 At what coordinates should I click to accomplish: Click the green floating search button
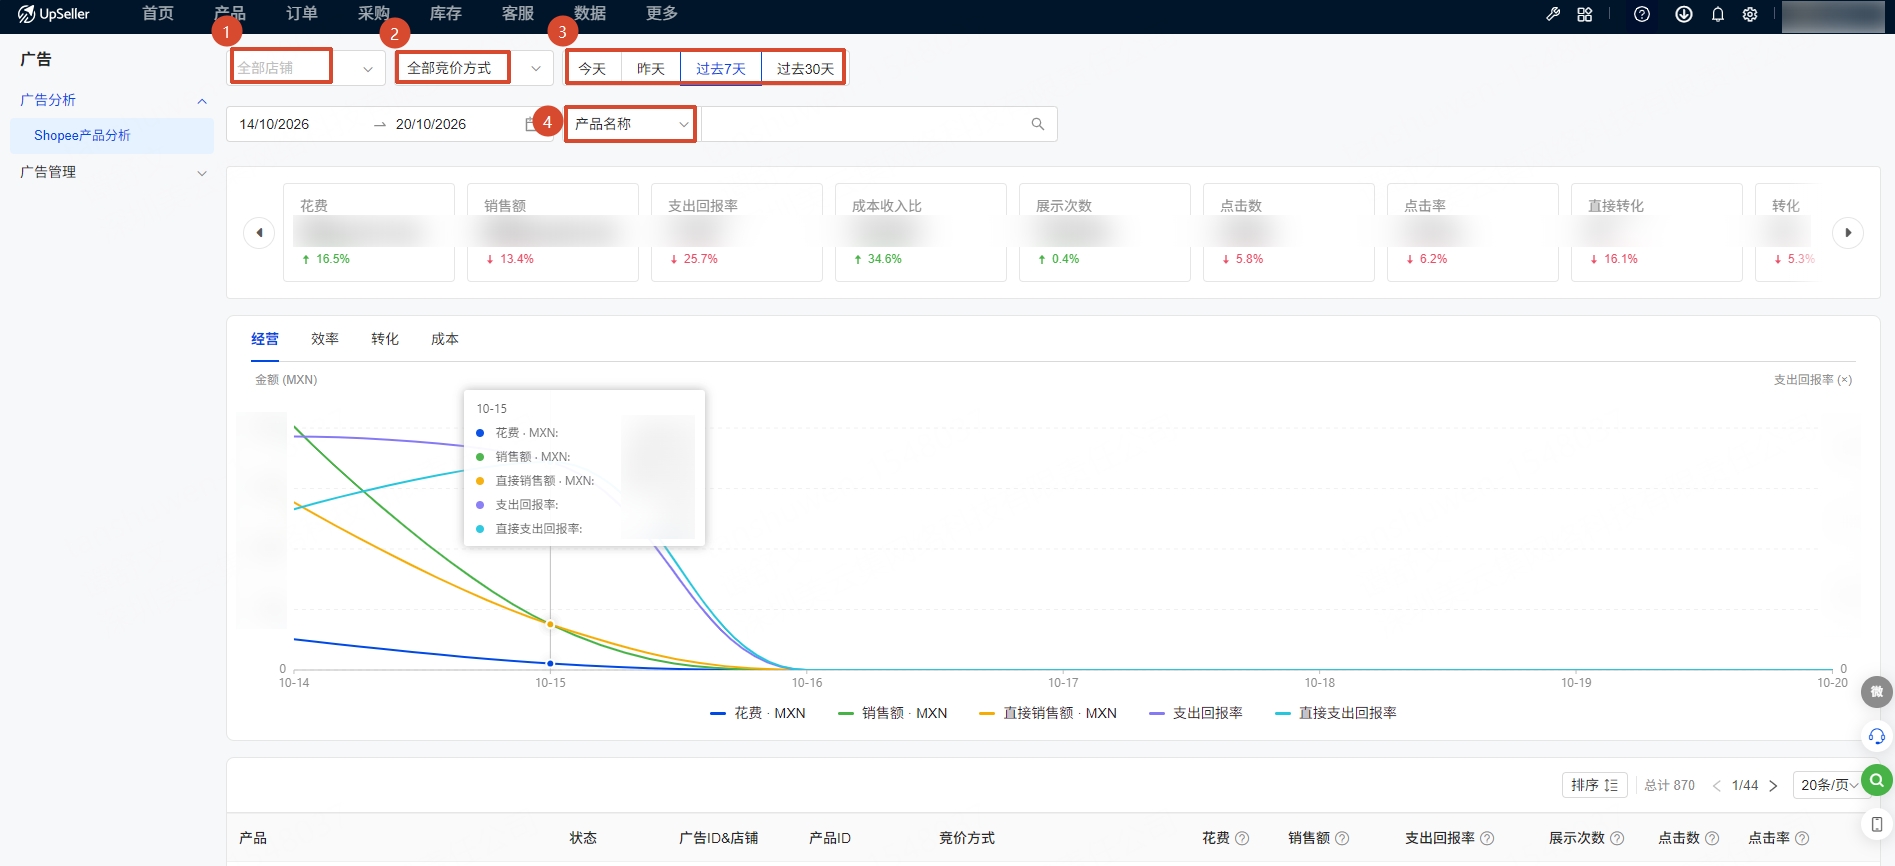coord(1877,780)
